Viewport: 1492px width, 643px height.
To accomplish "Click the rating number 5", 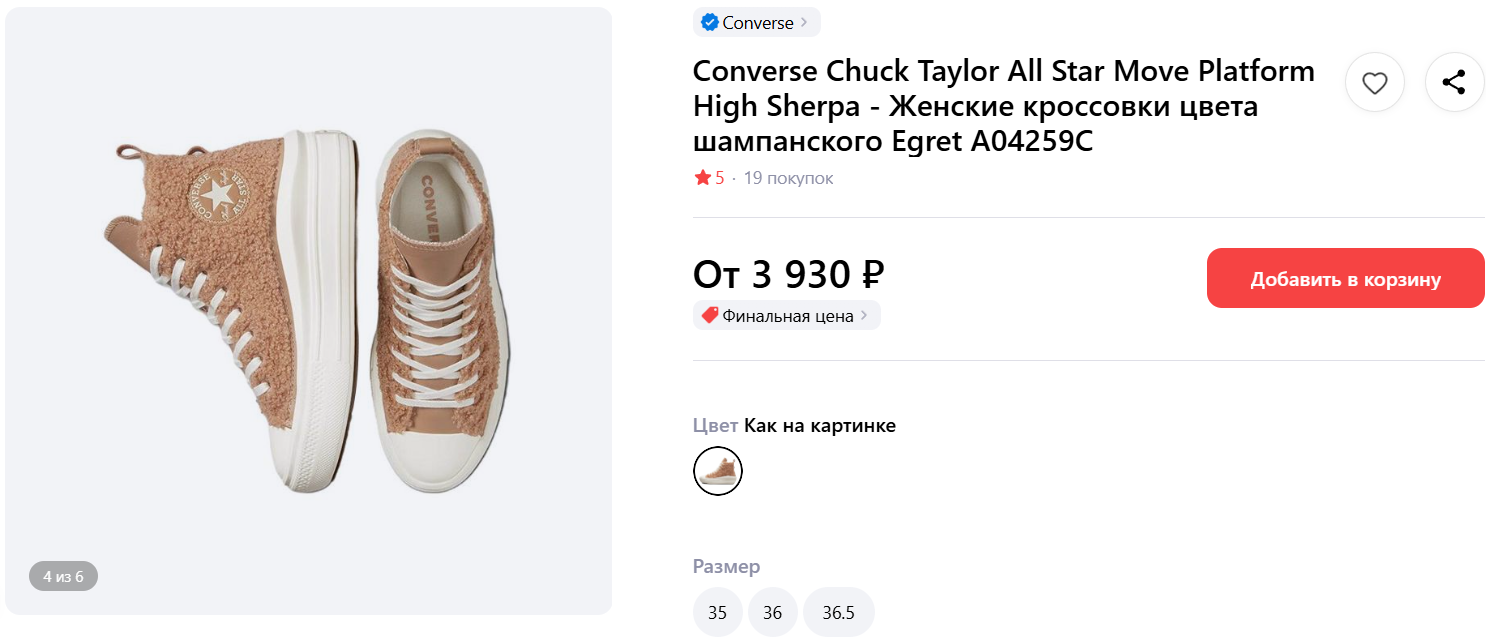I will 720,178.
